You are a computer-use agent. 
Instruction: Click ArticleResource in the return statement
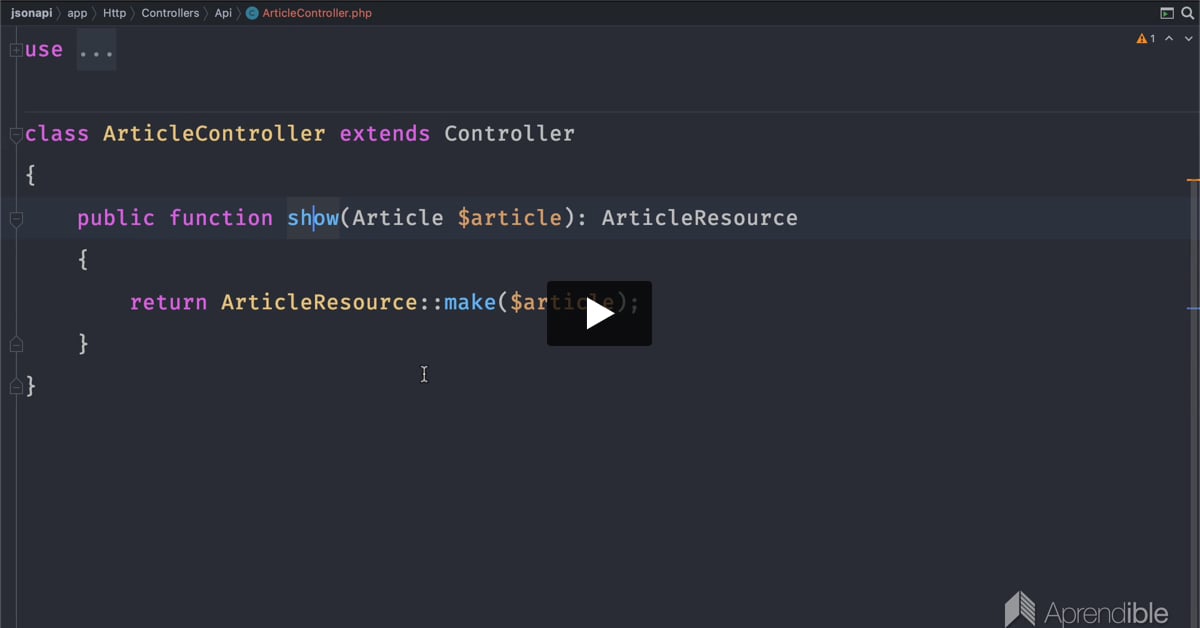coord(319,301)
